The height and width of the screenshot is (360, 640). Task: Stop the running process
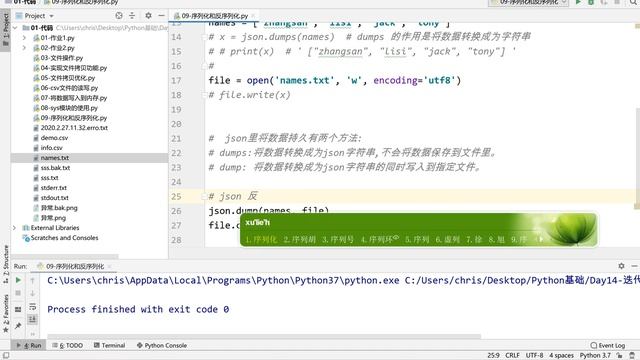18,293
